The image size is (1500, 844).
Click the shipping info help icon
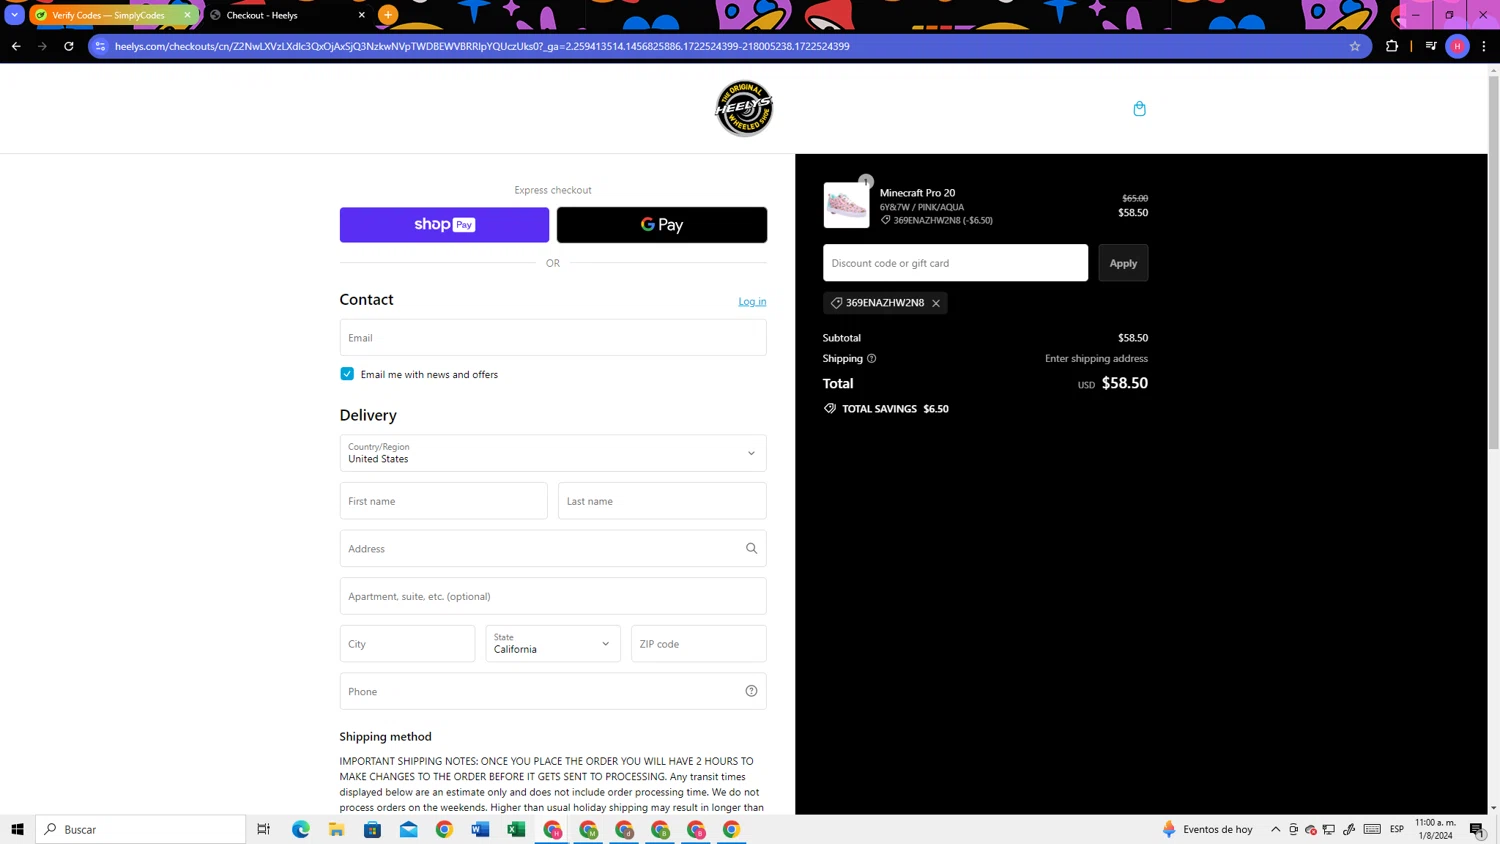click(x=872, y=358)
